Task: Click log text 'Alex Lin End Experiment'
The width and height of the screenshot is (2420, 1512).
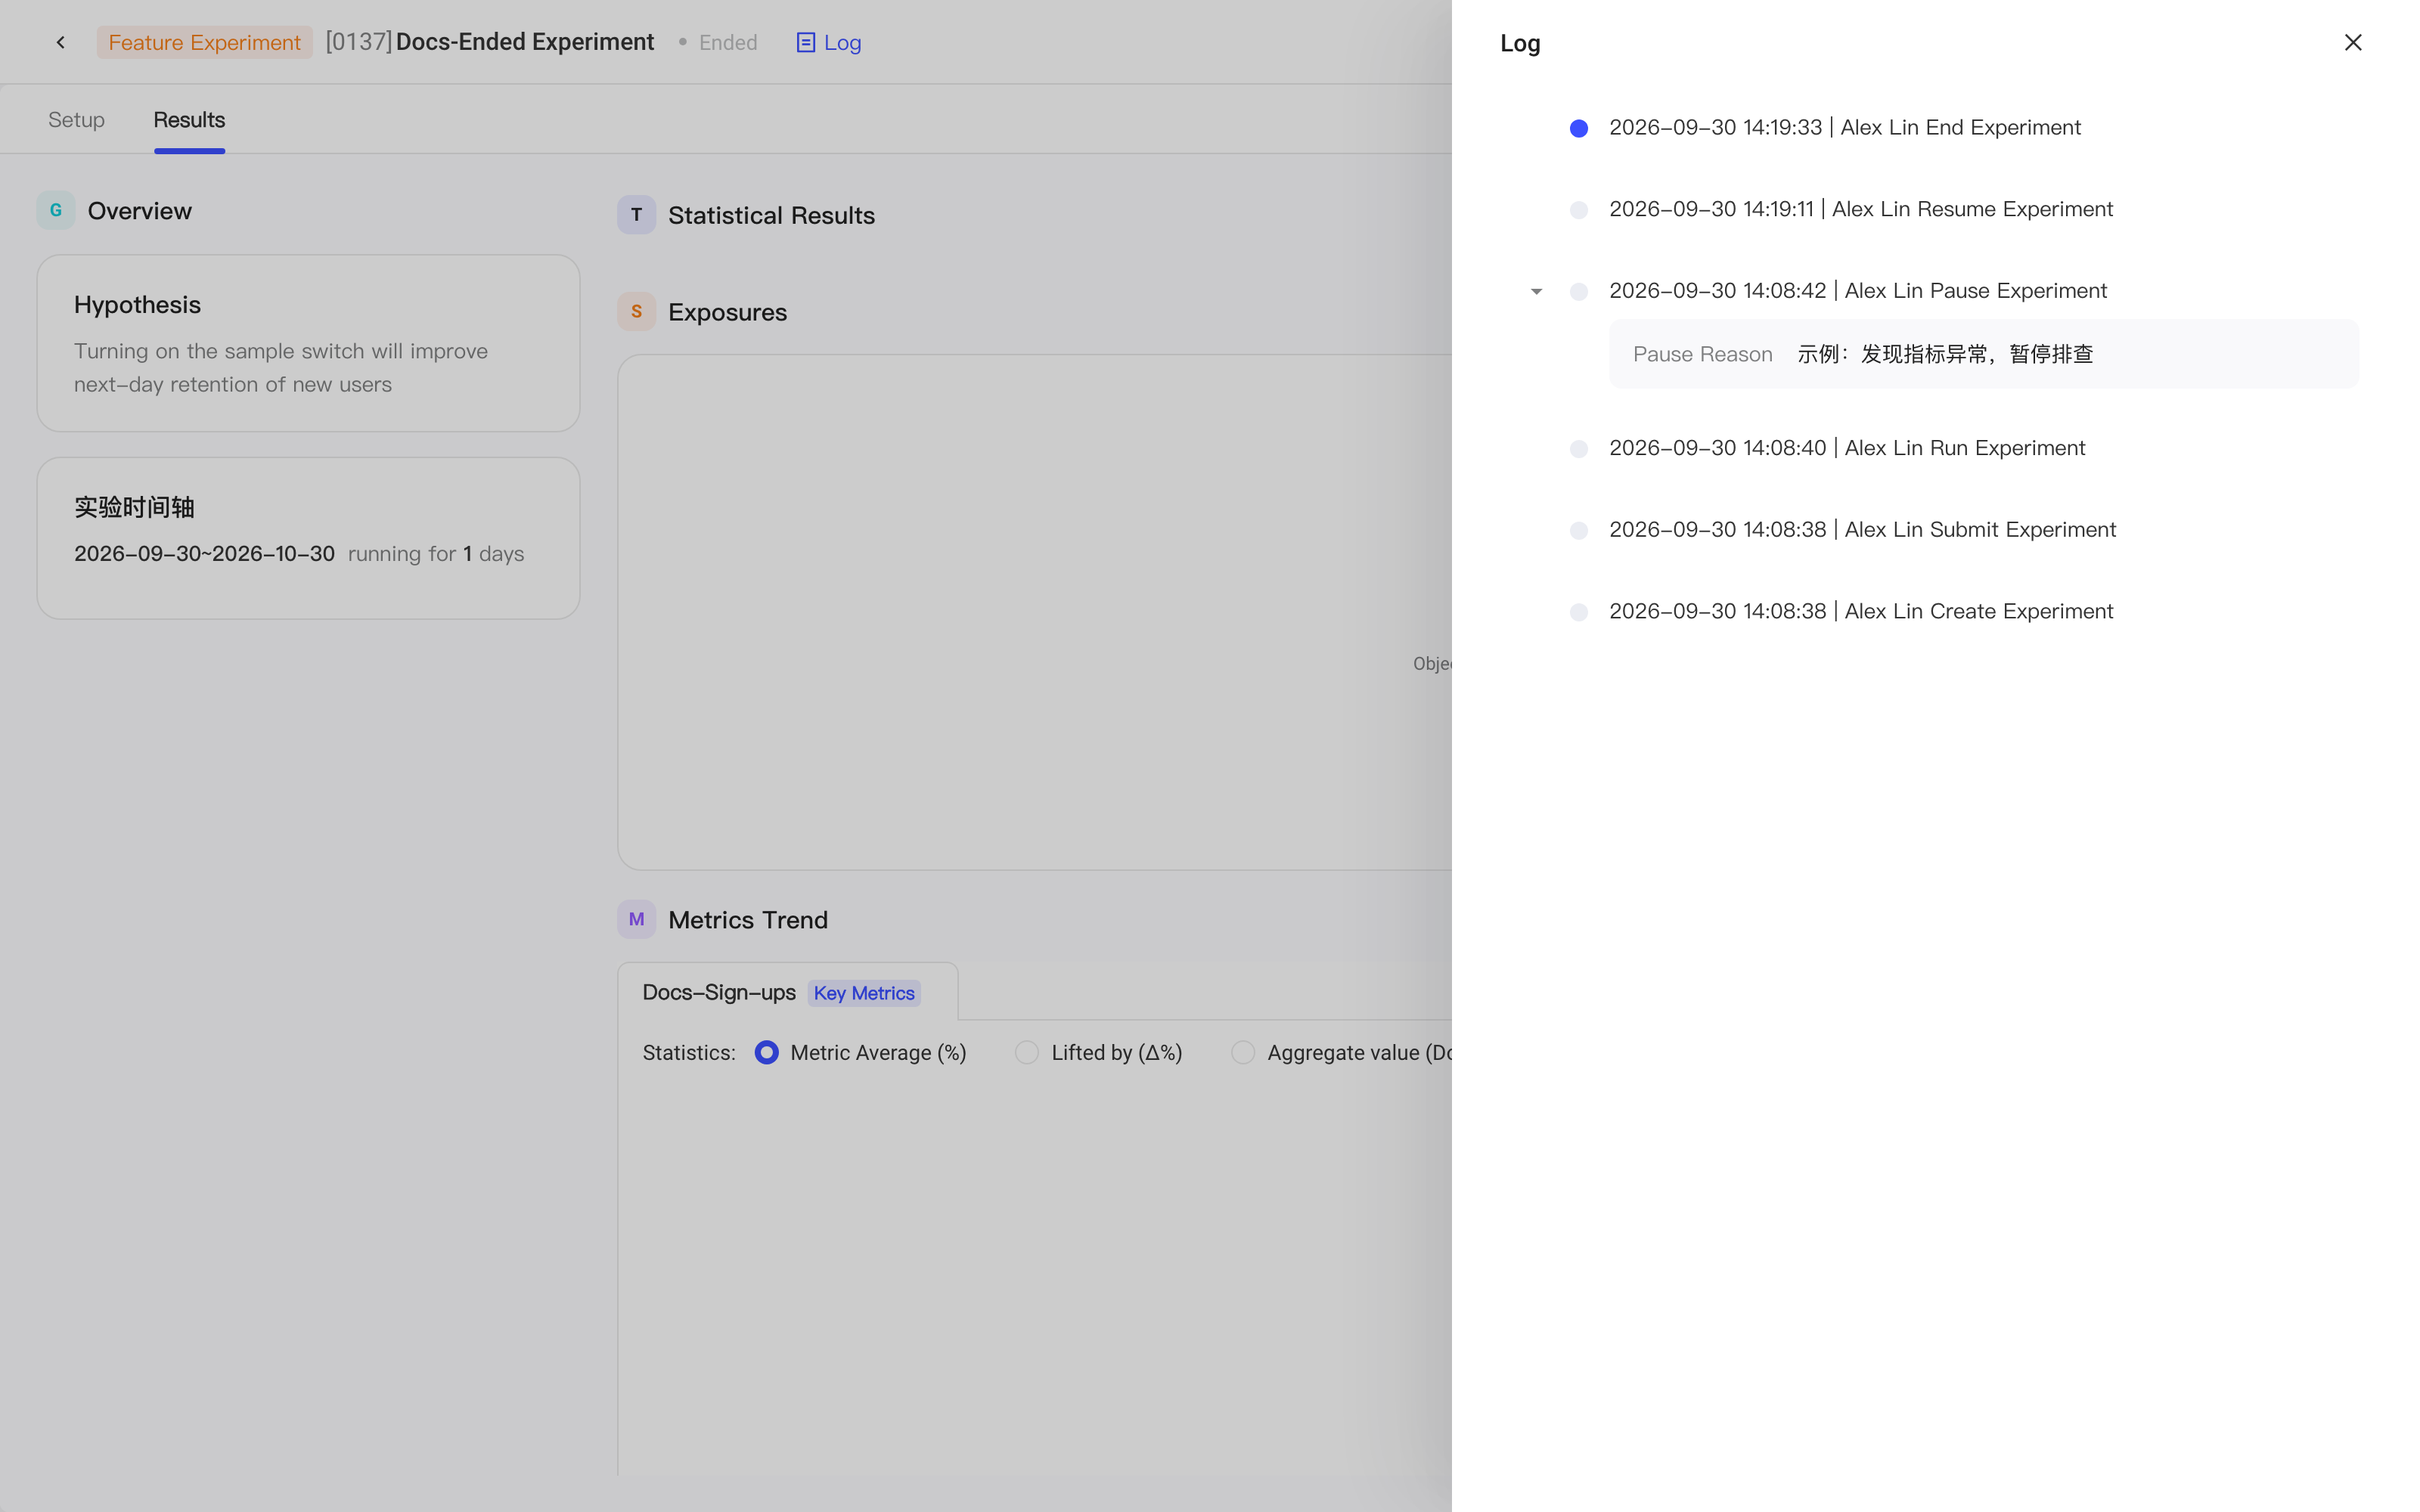Action: (1960, 127)
